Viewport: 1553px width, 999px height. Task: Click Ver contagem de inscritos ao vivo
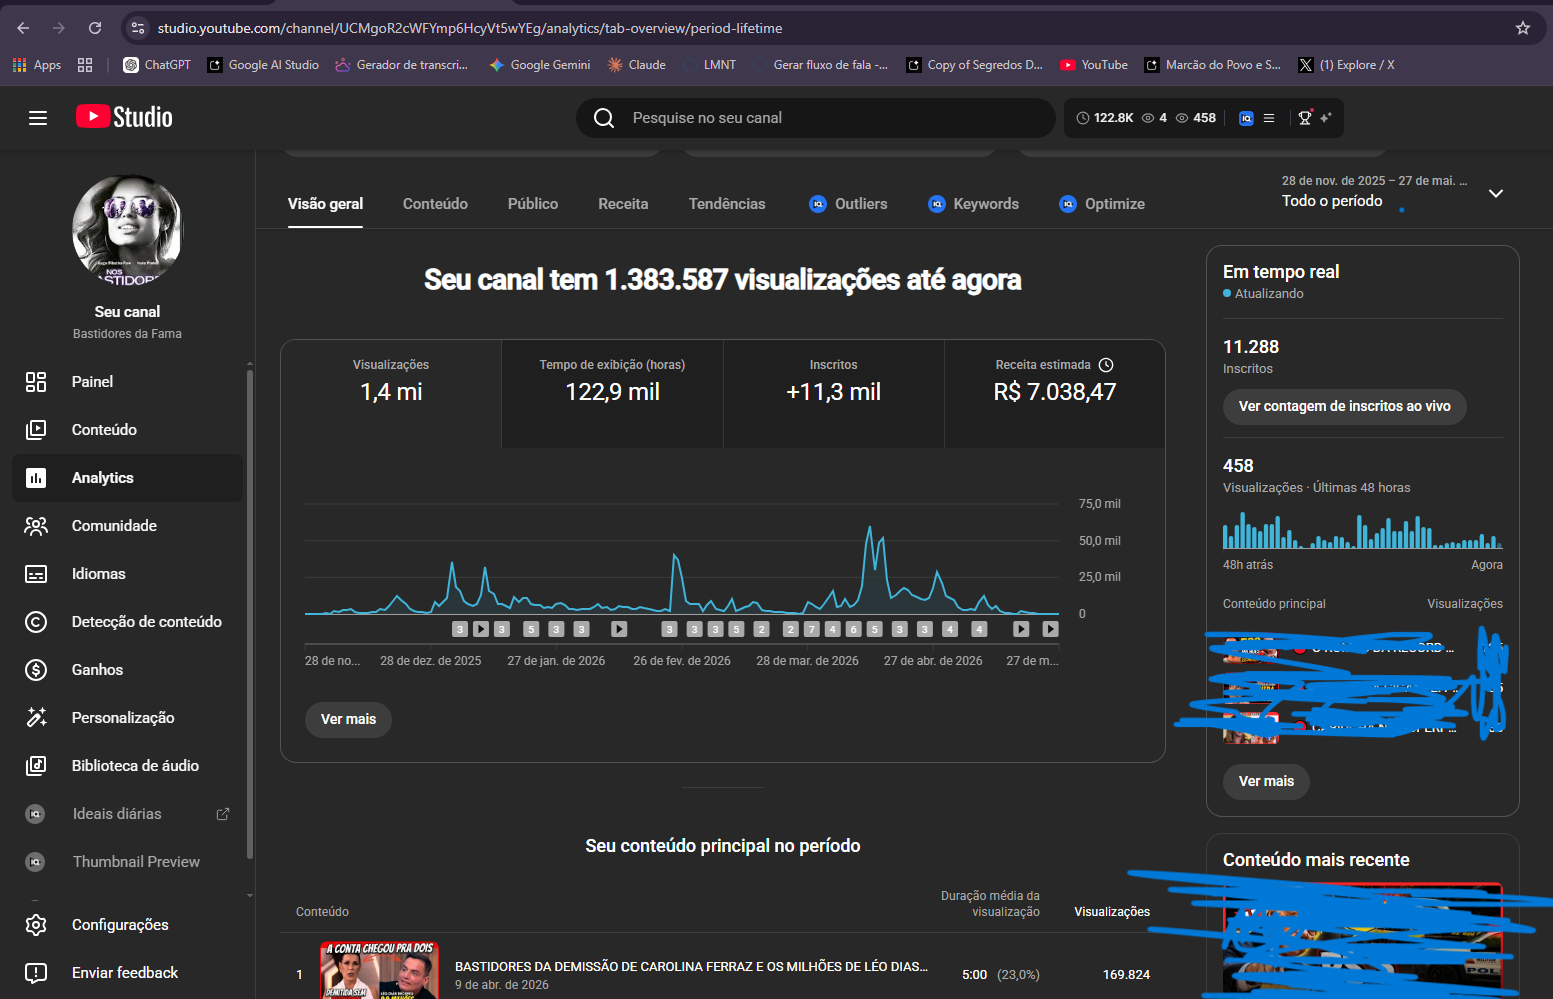click(x=1344, y=407)
